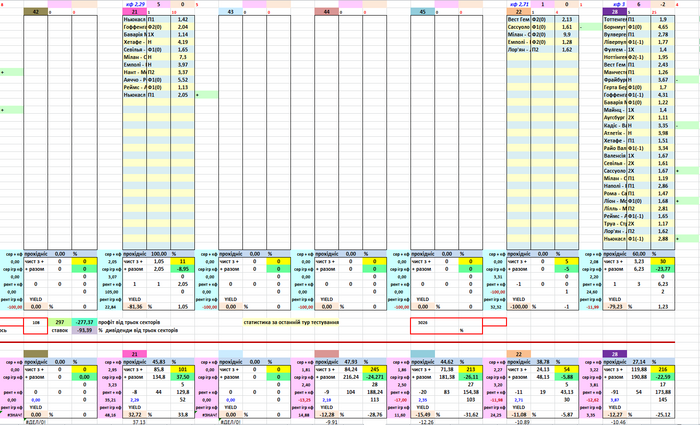Click the odds value 4,65
This screenshot has width=700, height=425.
coord(663,27)
